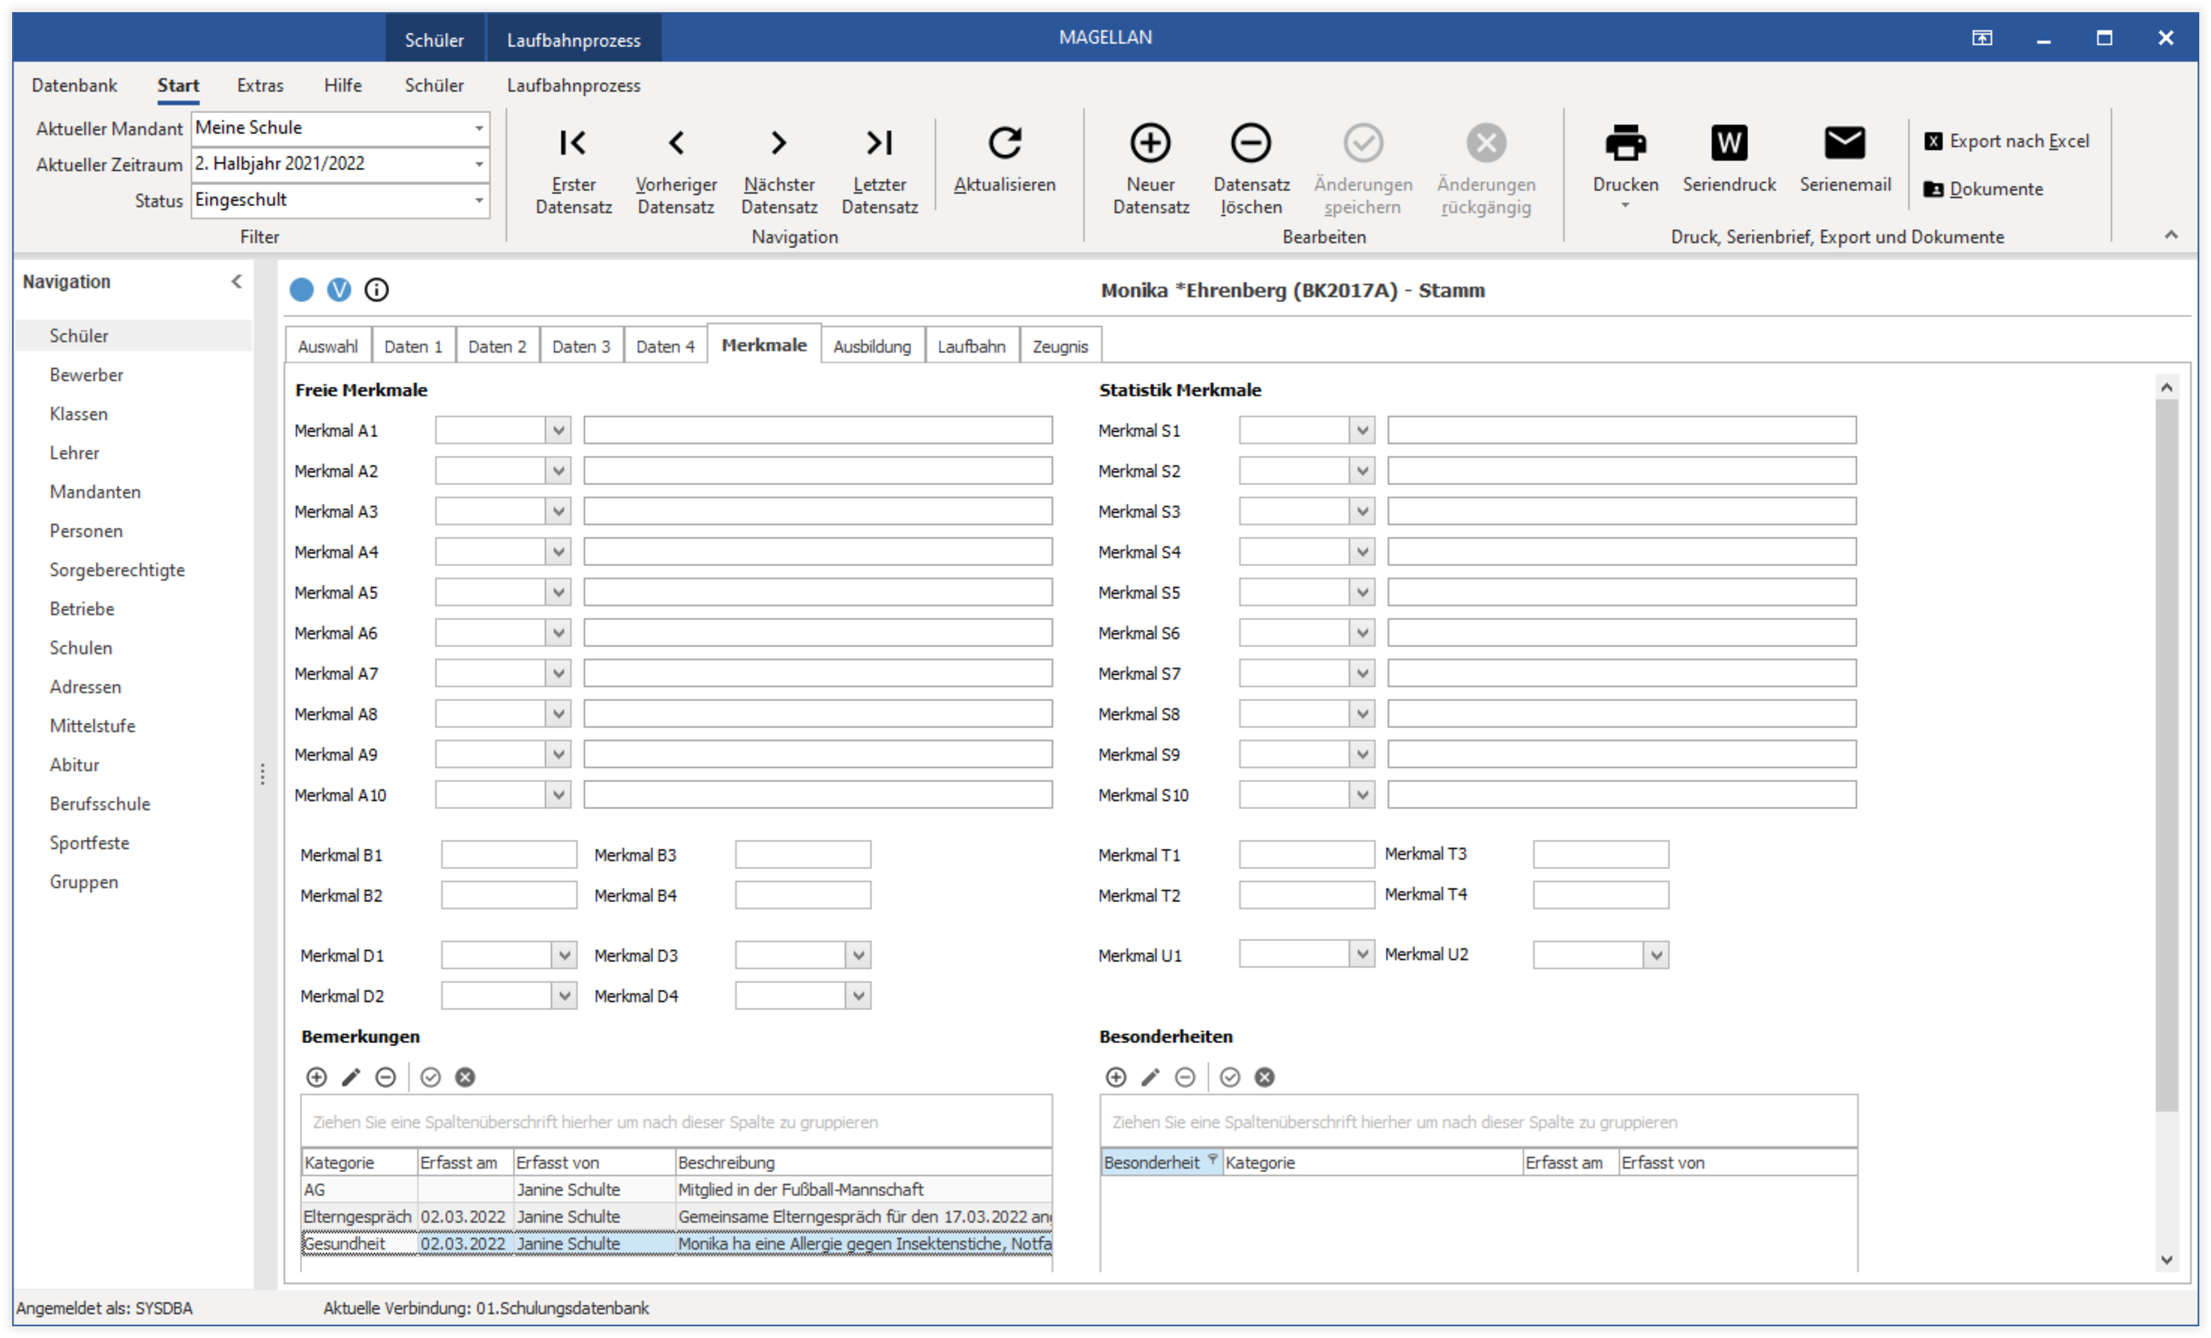Click the Aktualisieren refresh icon
2211x1338 pixels.
tap(1004, 143)
